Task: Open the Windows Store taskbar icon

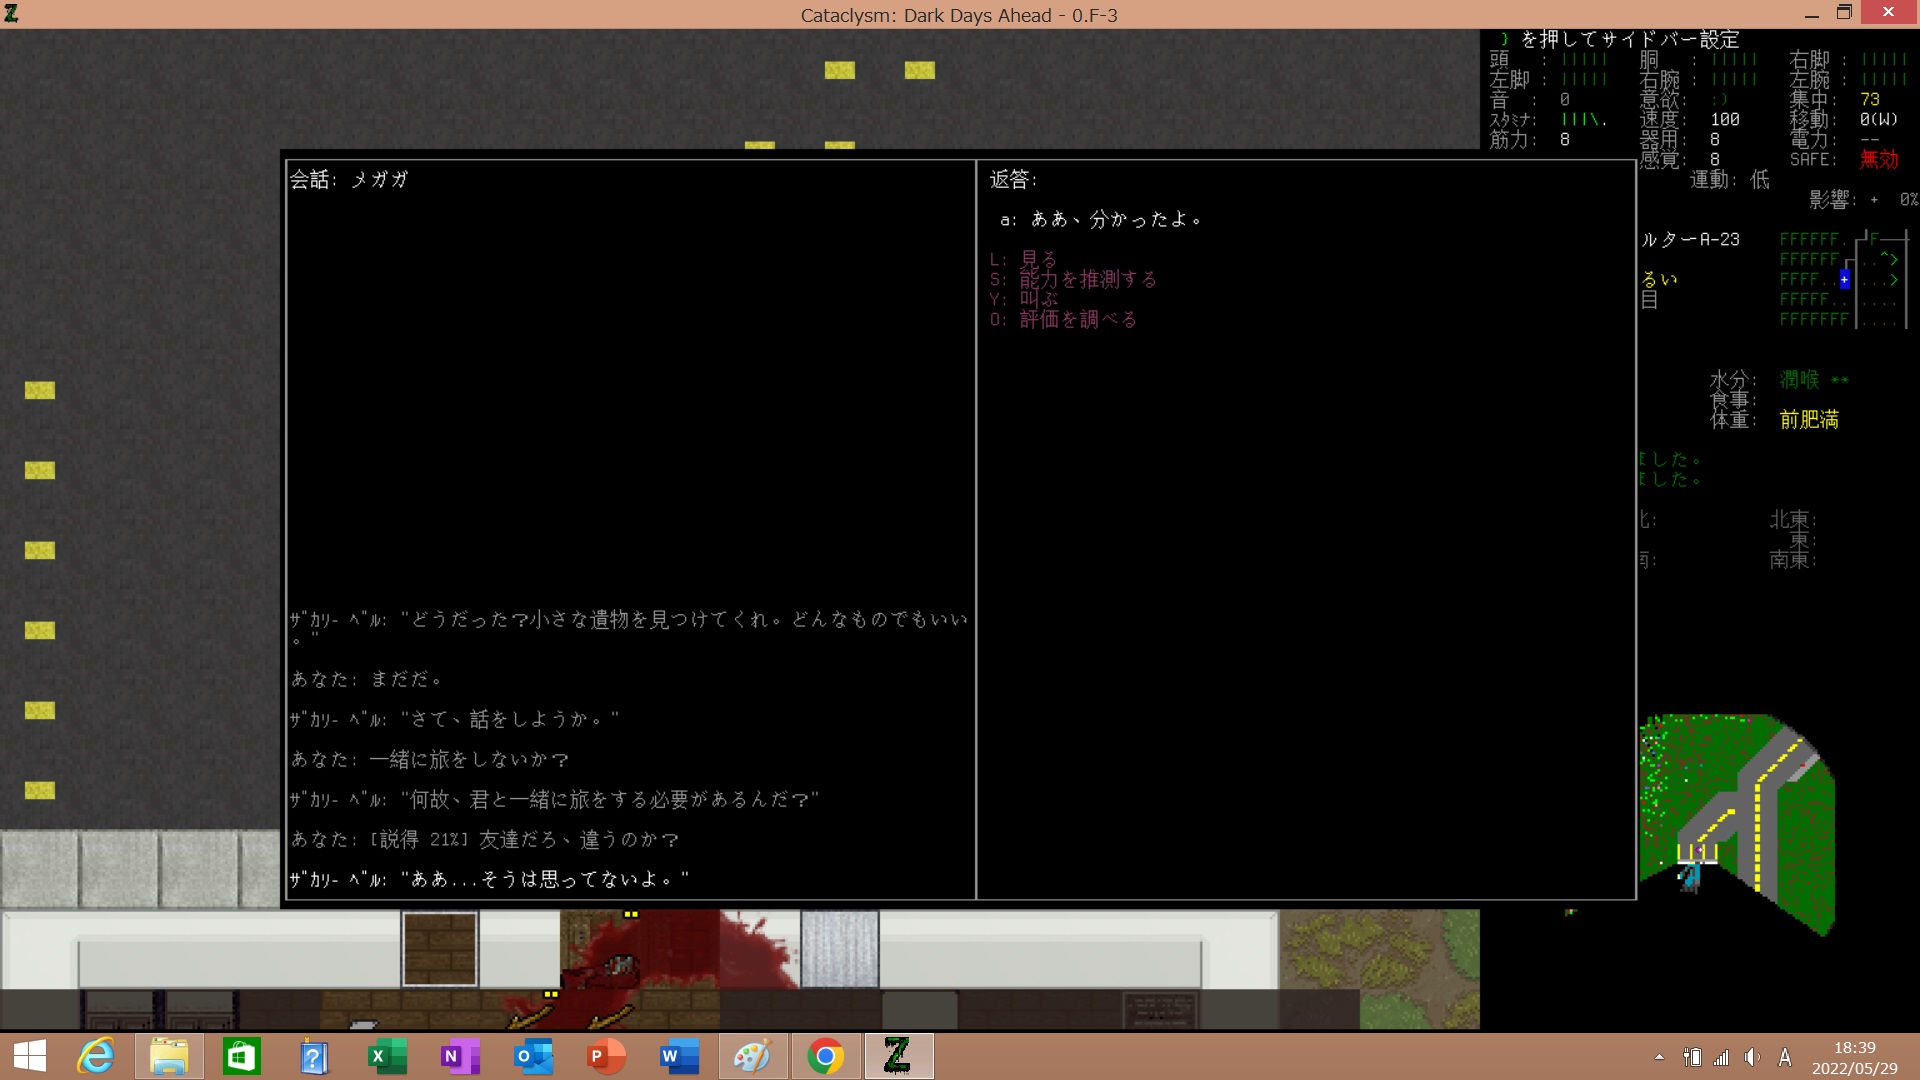Action: [x=241, y=1056]
